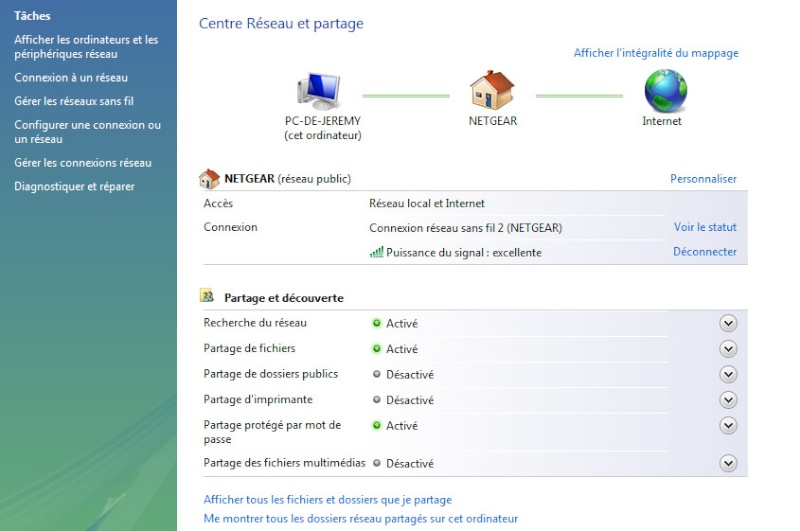The image size is (800, 531).
Task: Open Afficher les ordinateurs et les périphériques réseau
Action: click(86, 47)
